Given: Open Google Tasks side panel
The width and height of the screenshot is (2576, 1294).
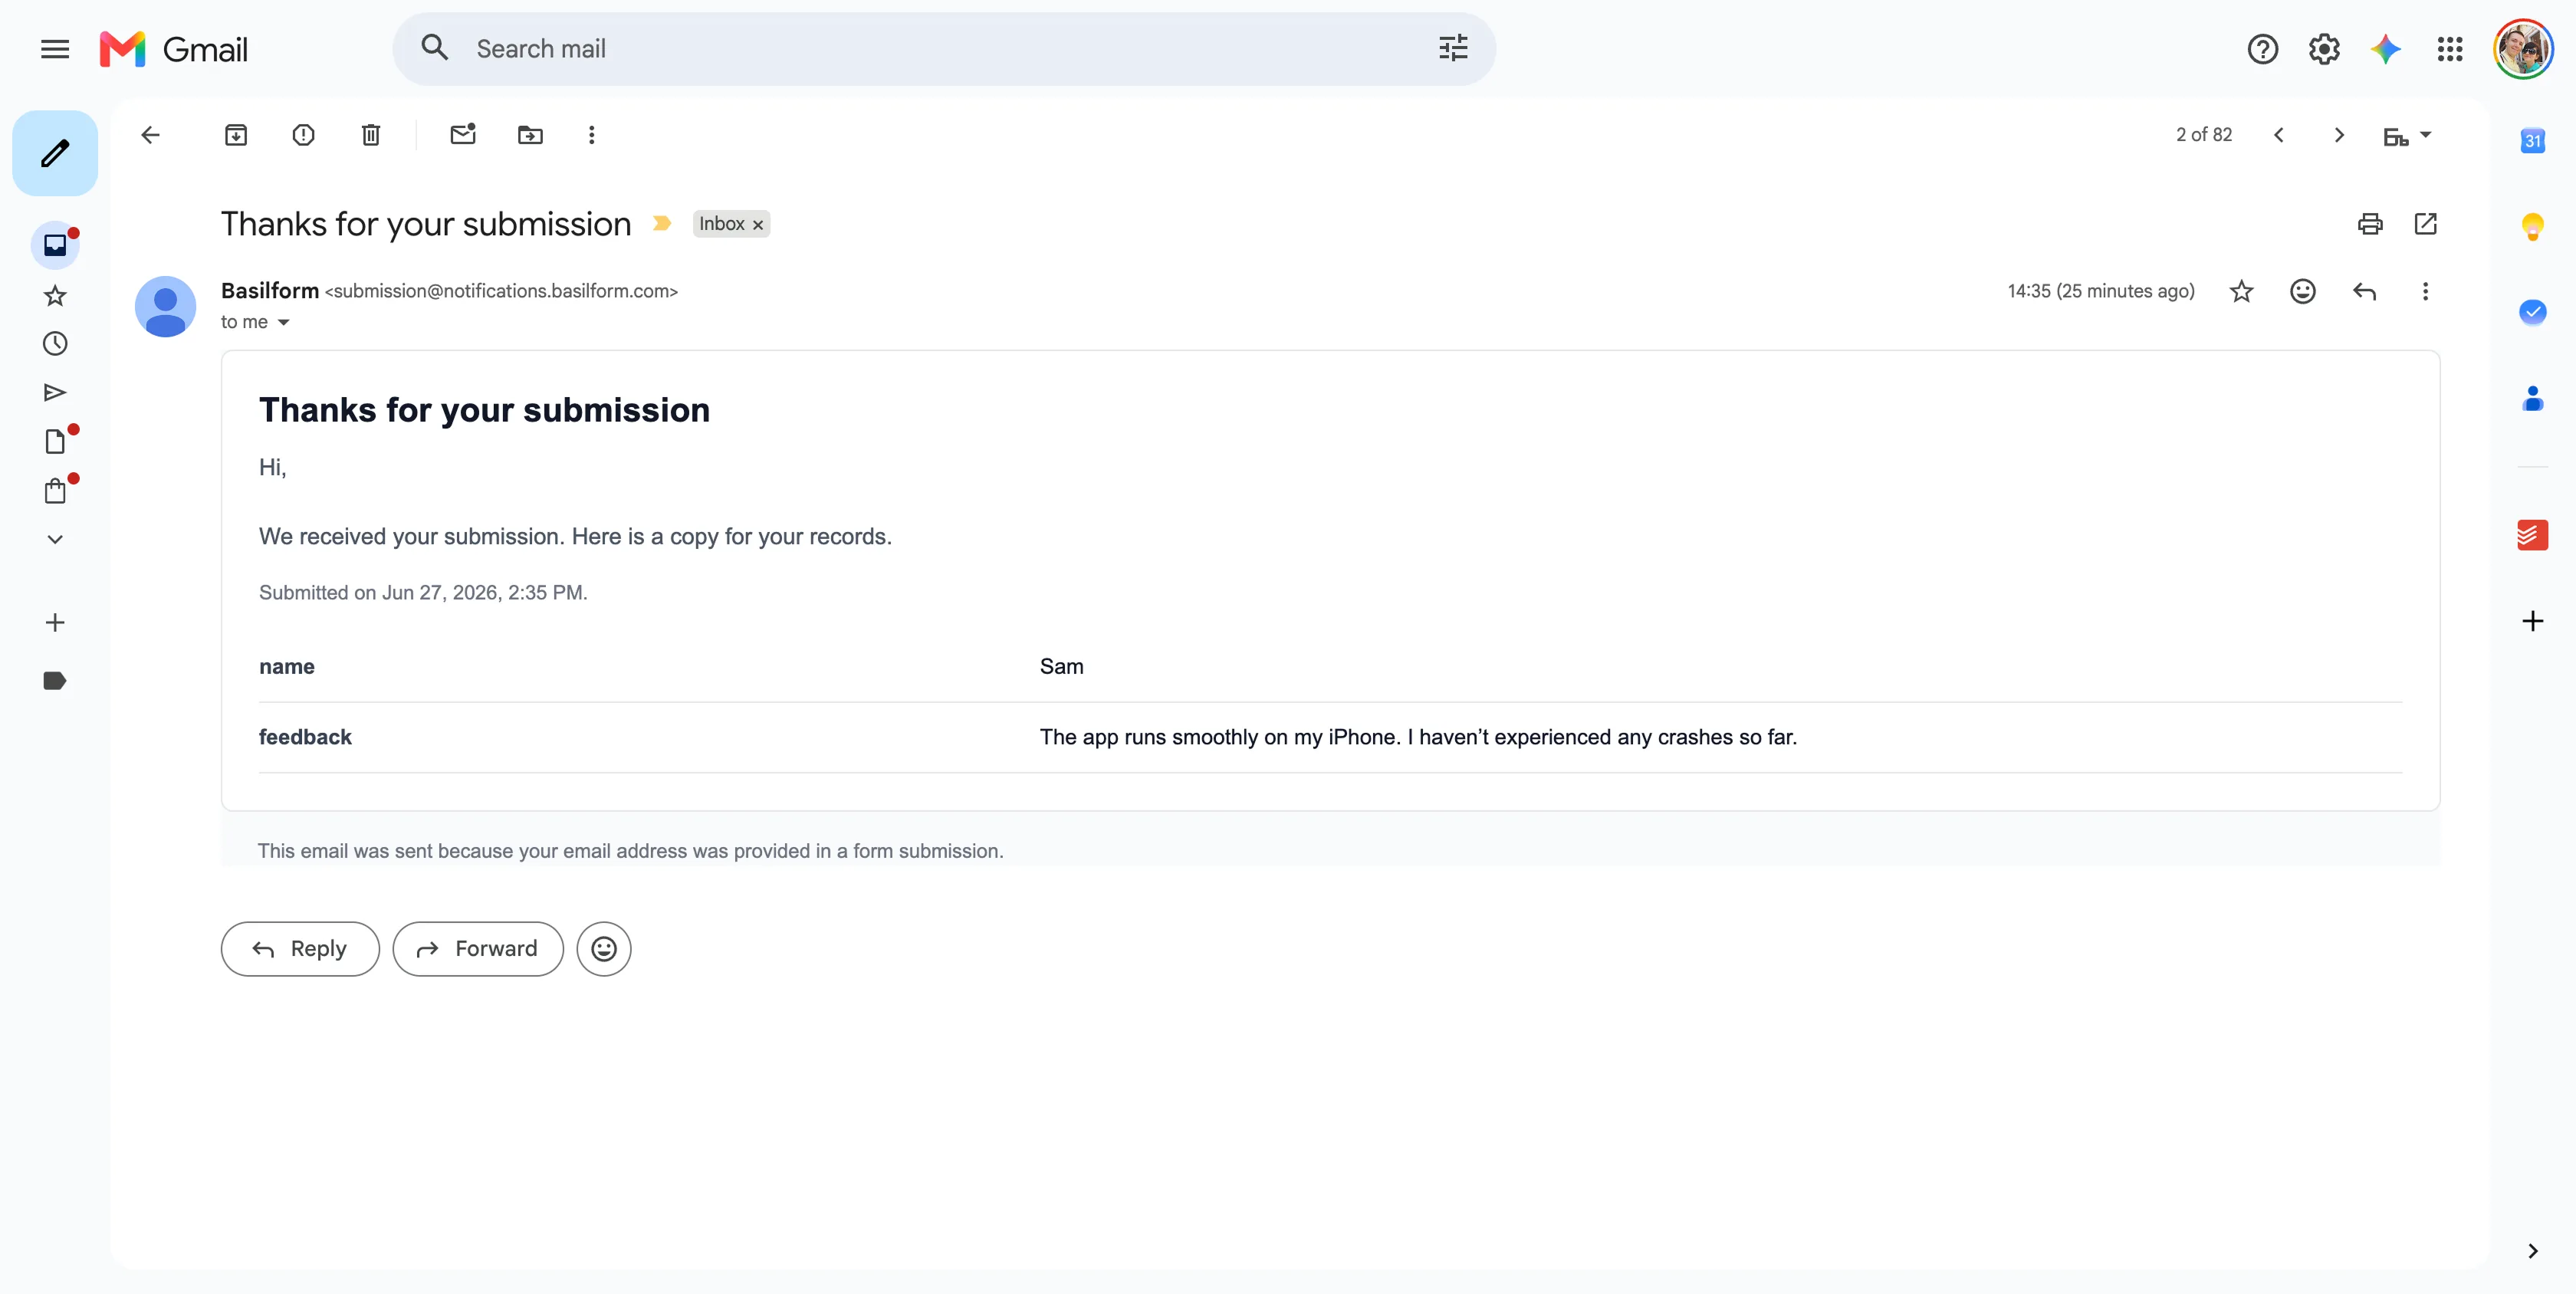Looking at the screenshot, I should tap(2533, 313).
